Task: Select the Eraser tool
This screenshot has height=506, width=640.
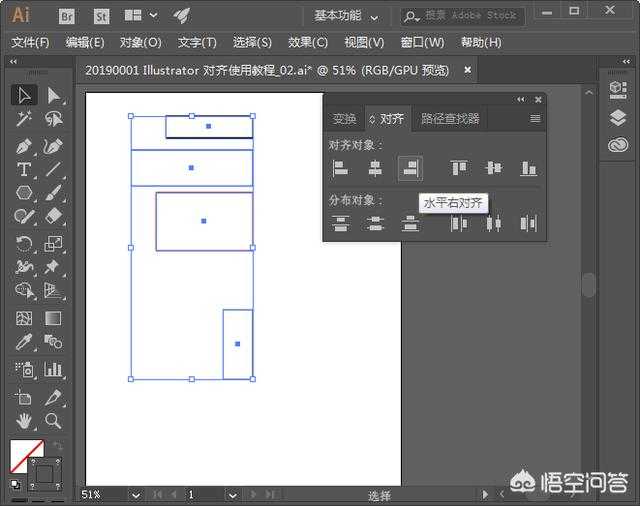Action: click(x=53, y=216)
